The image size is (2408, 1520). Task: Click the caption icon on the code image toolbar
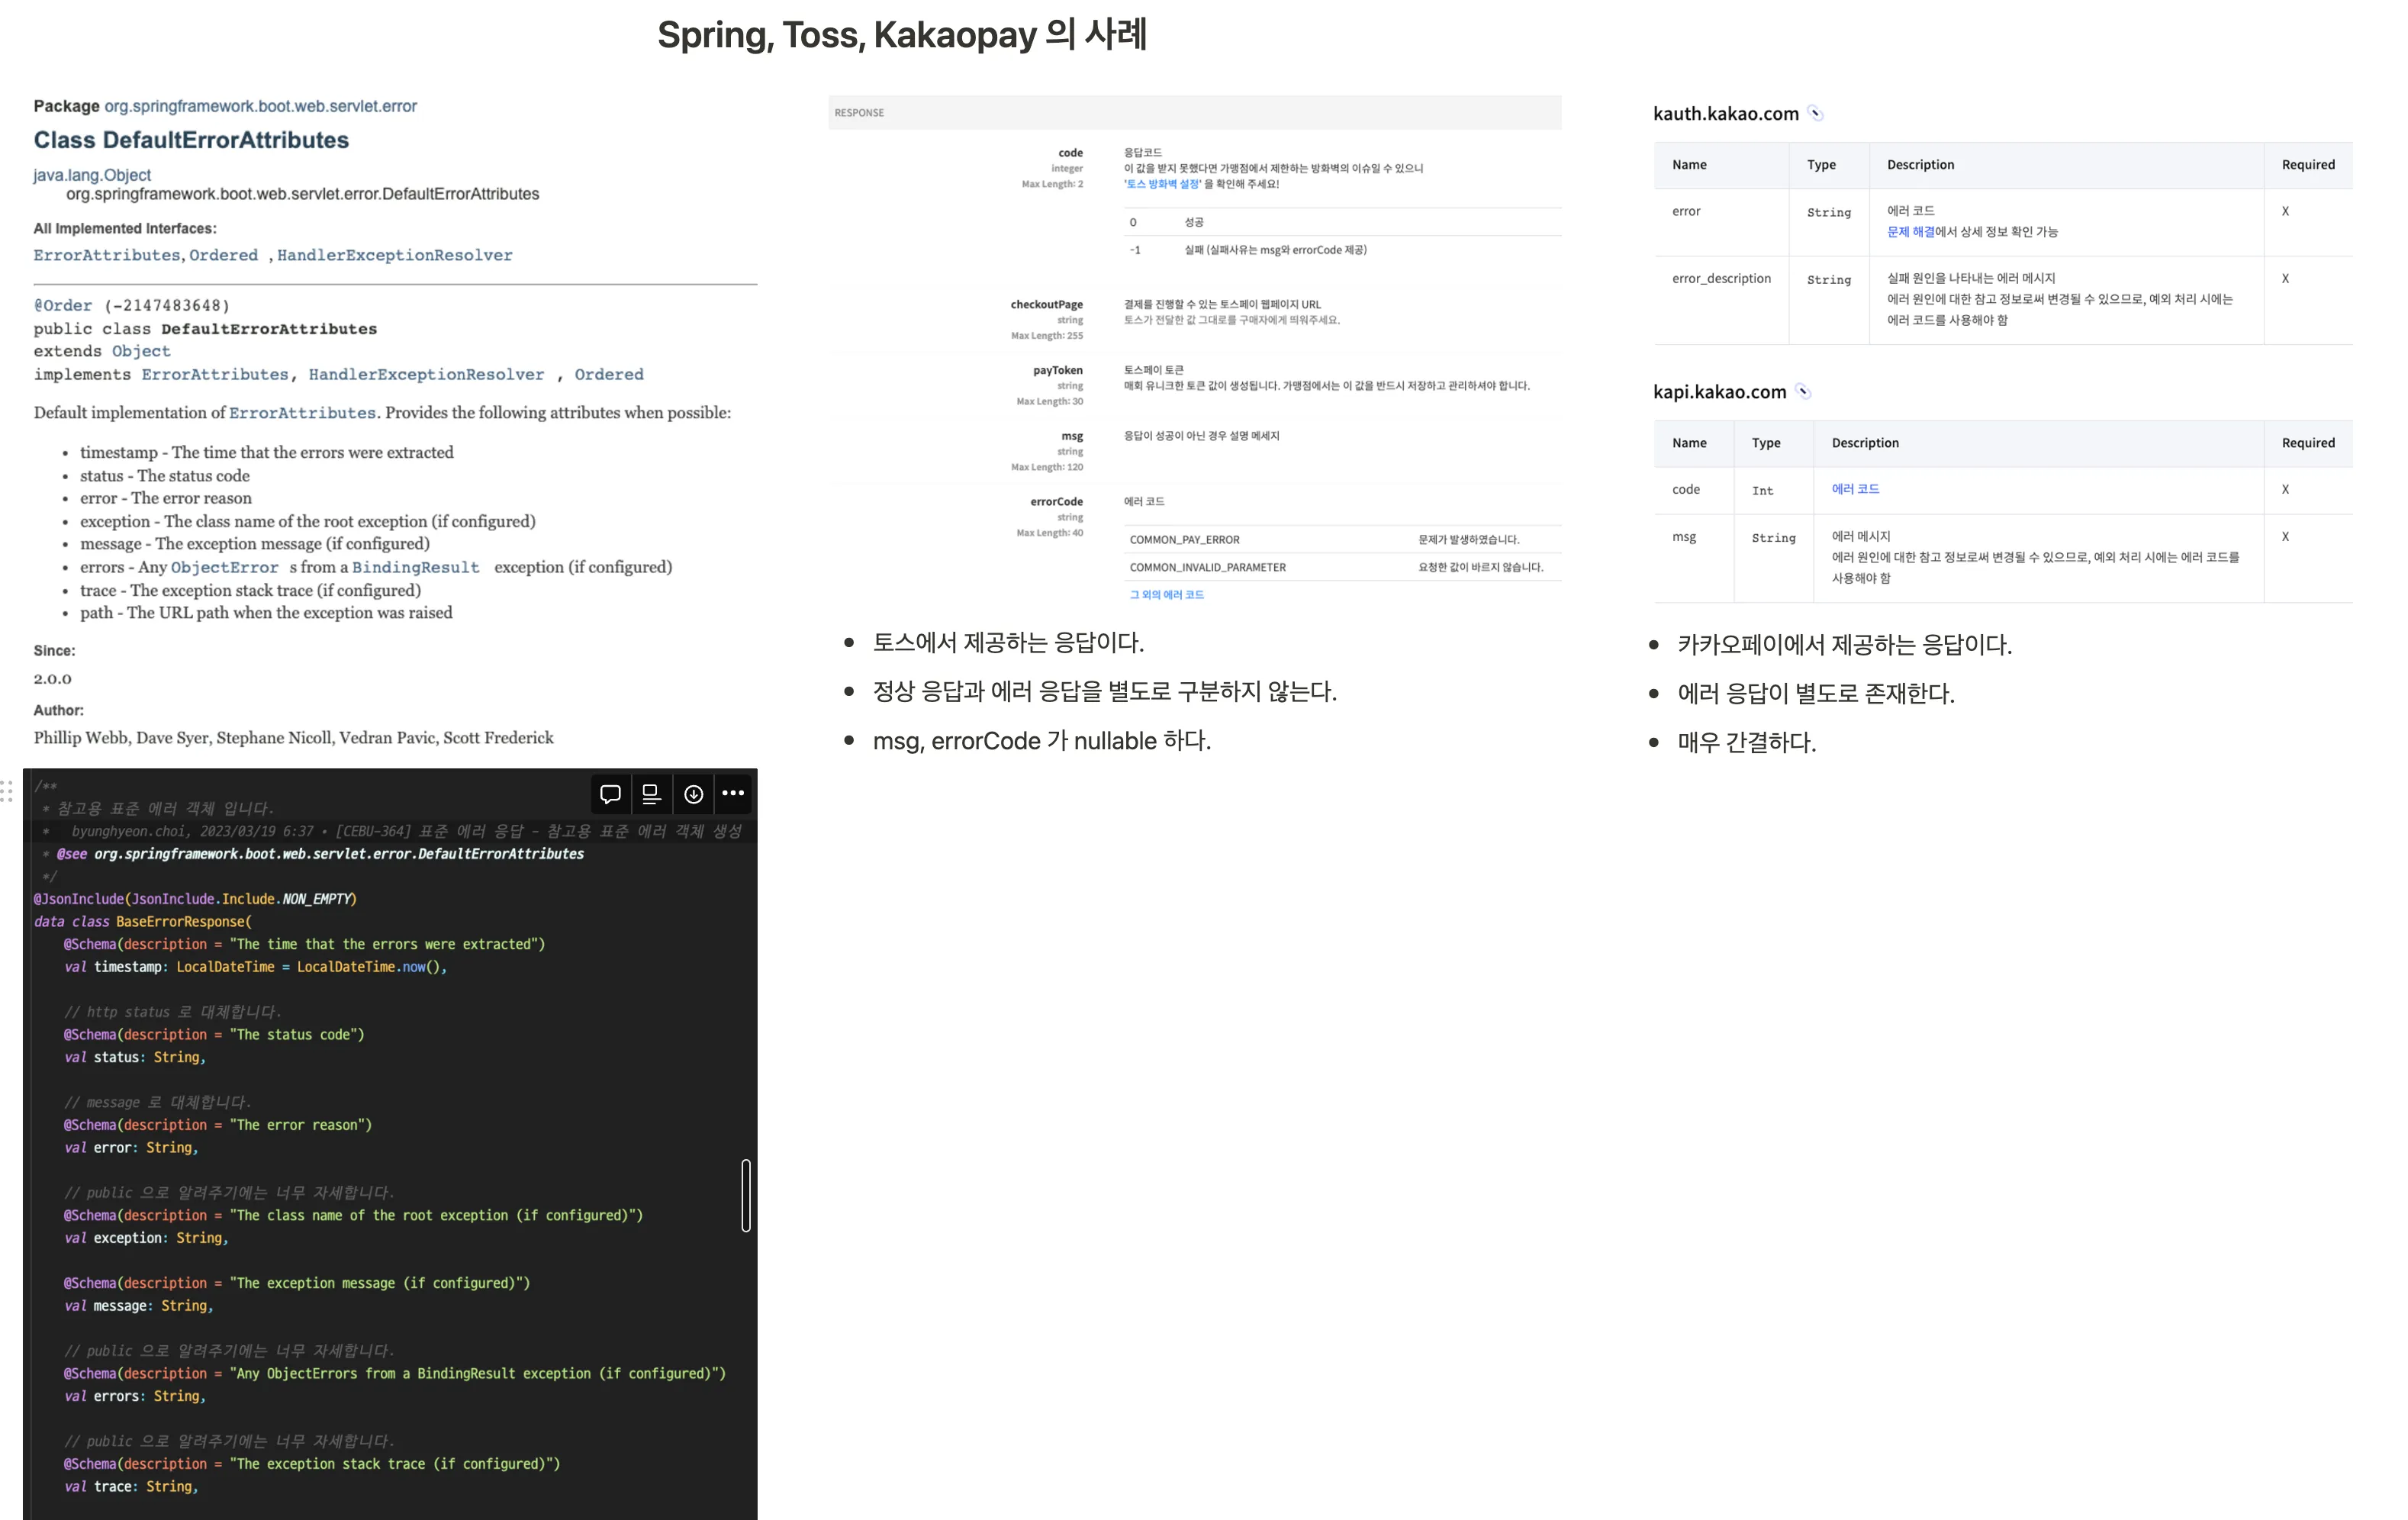(x=651, y=794)
